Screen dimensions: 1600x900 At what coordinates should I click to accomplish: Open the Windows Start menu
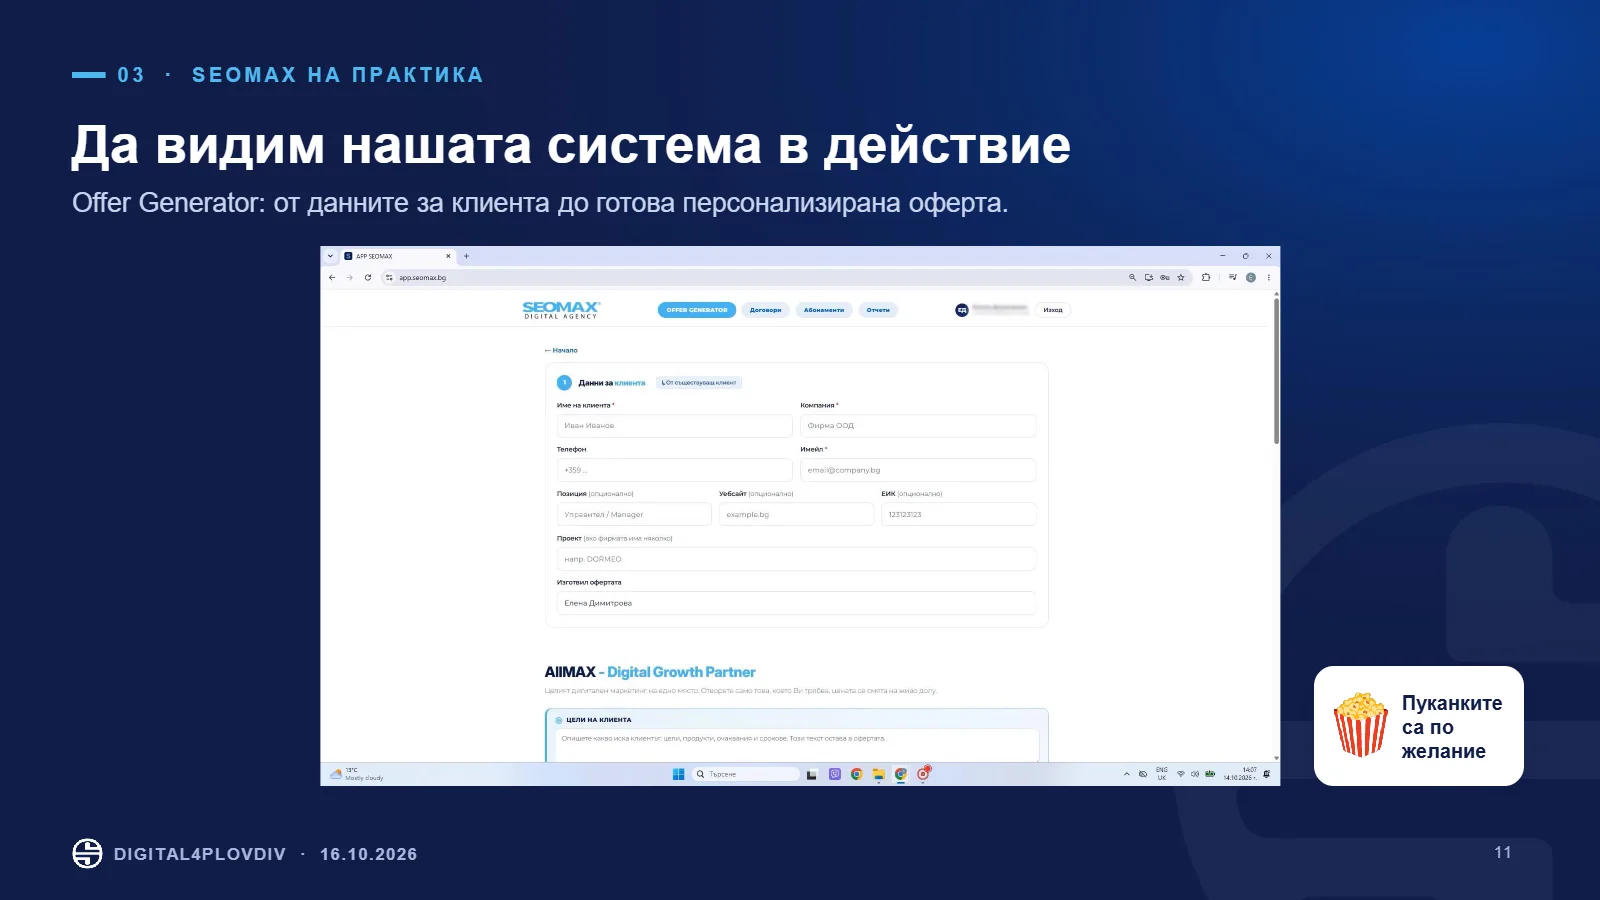pyautogui.click(x=679, y=774)
